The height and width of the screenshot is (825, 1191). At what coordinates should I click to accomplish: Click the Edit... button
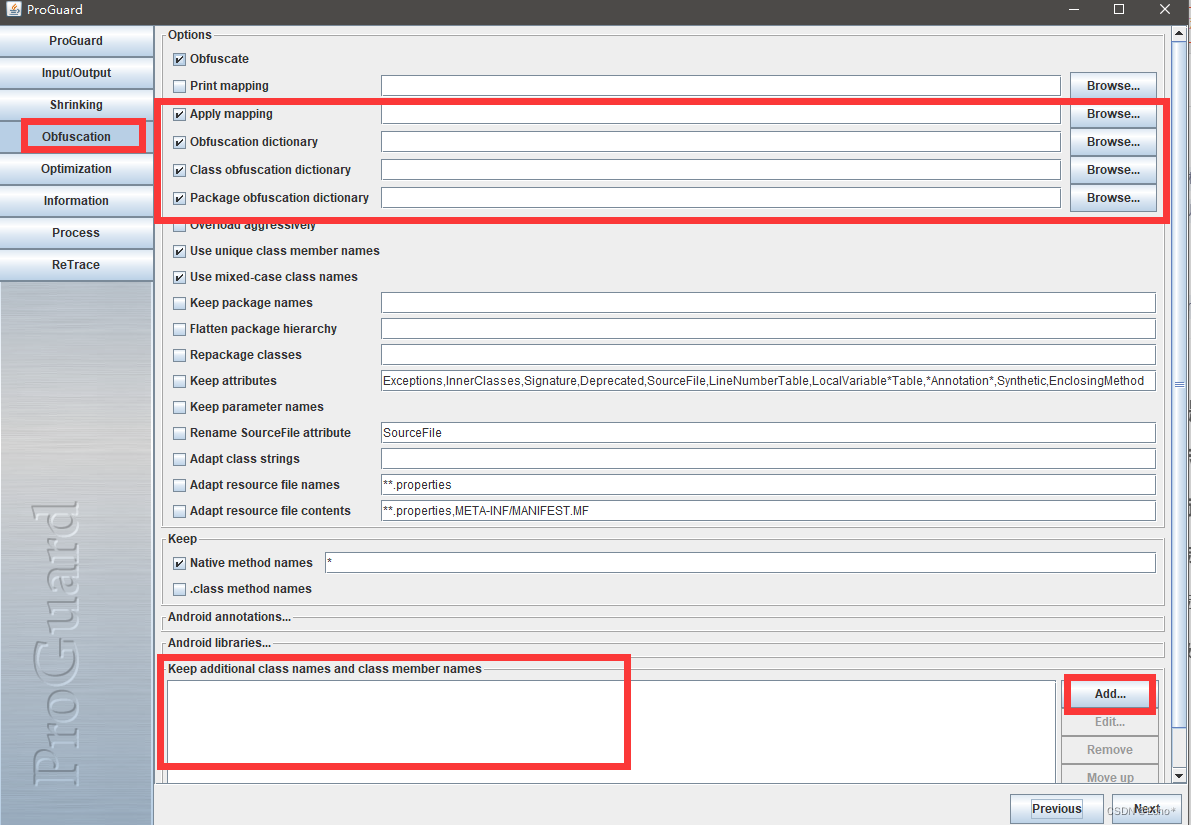pyautogui.click(x=1110, y=722)
